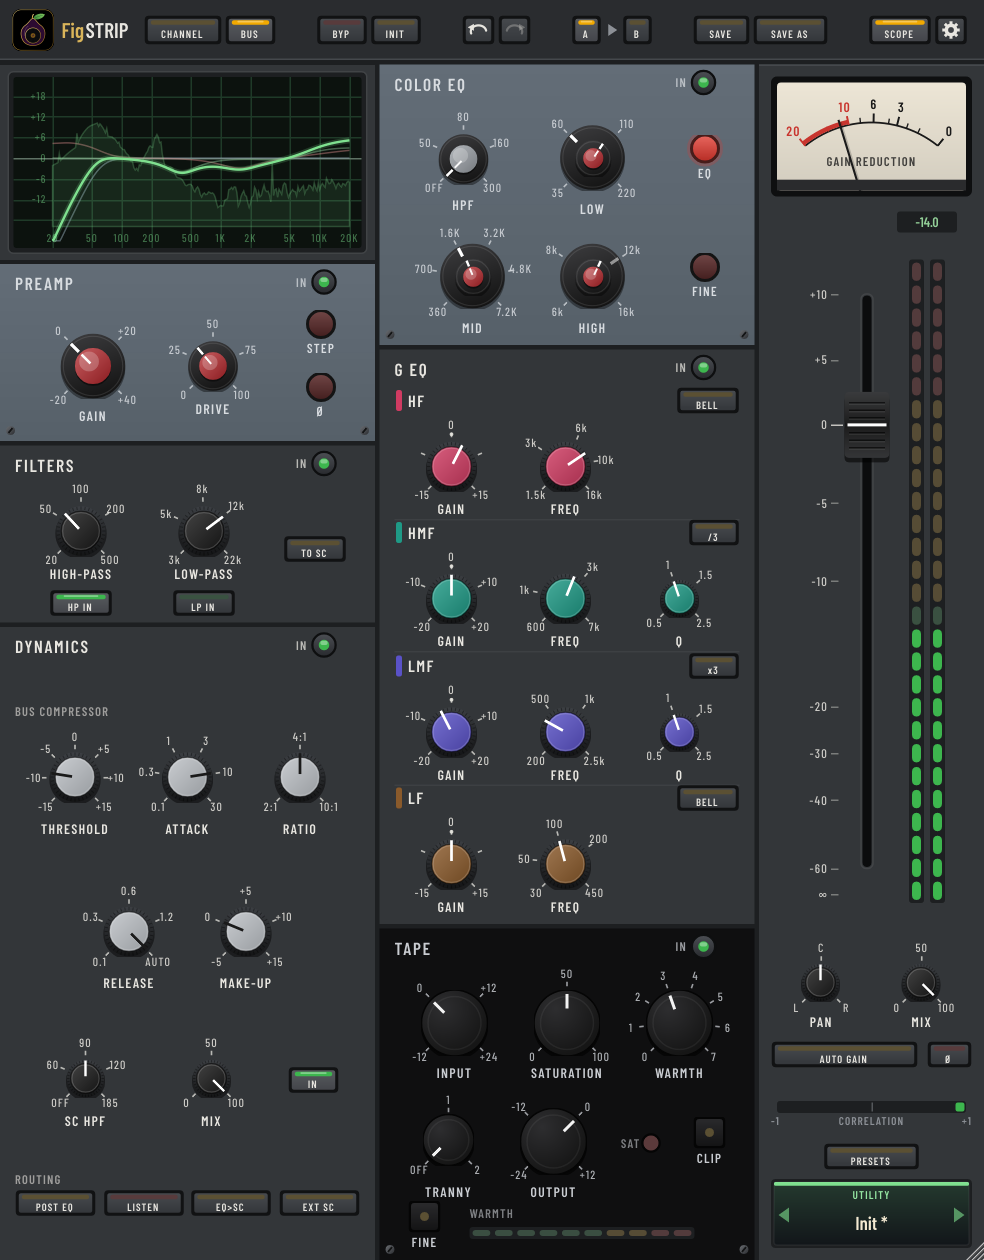Click the redo arrow button
The width and height of the screenshot is (984, 1260).
514,30
